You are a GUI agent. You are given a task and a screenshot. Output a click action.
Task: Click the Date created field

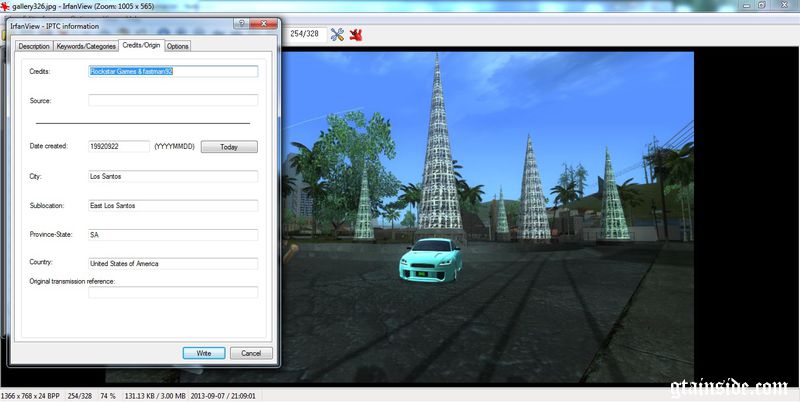pyautogui.click(x=118, y=146)
